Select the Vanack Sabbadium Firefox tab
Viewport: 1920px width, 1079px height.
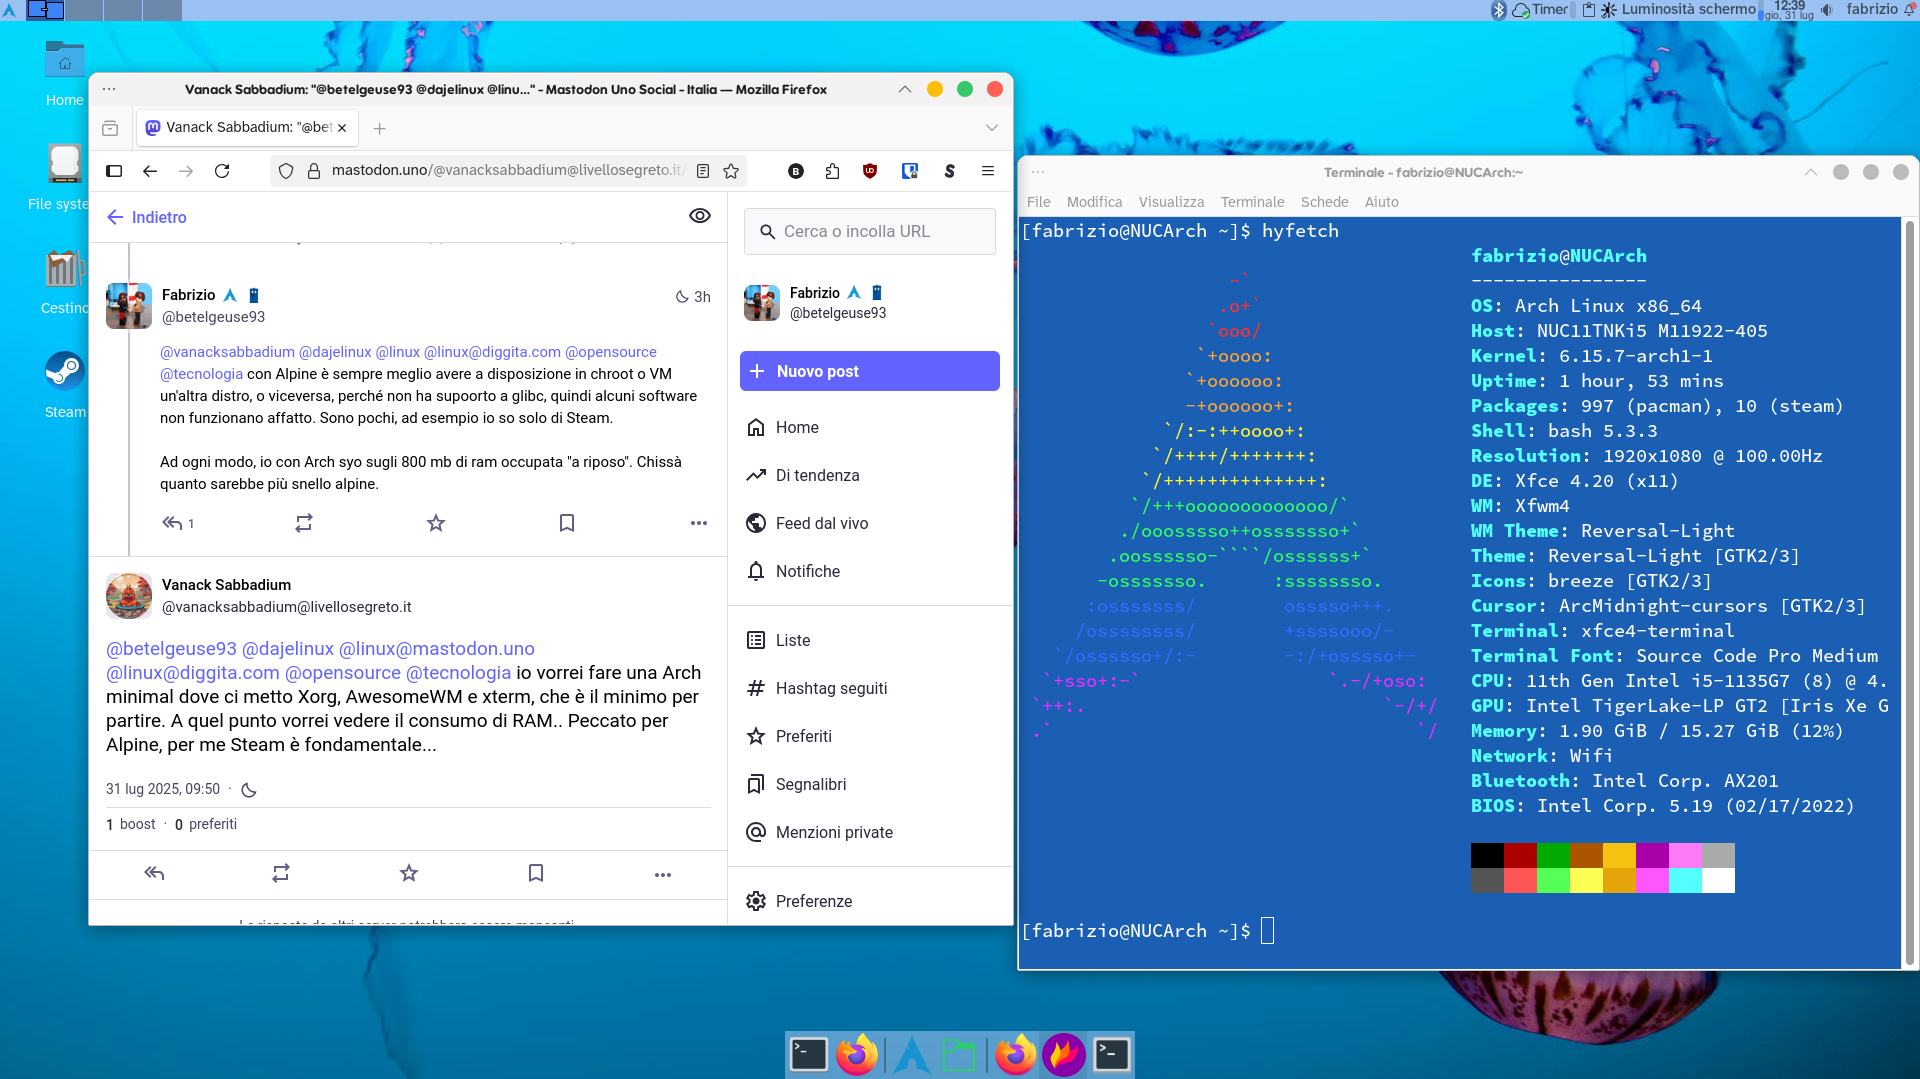(248, 128)
